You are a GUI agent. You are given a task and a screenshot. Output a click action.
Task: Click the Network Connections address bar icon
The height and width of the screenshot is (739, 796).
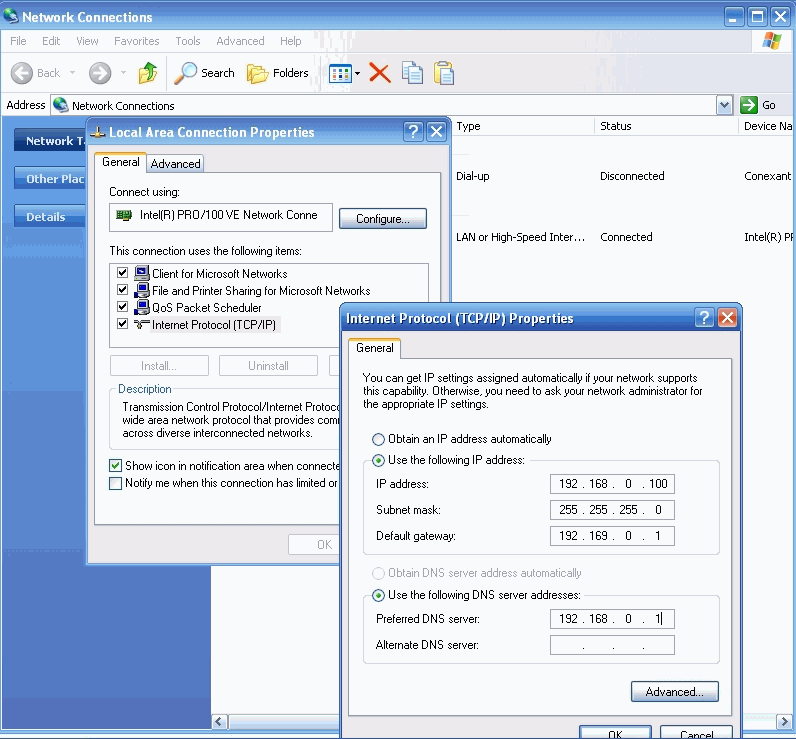[x=60, y=105]
